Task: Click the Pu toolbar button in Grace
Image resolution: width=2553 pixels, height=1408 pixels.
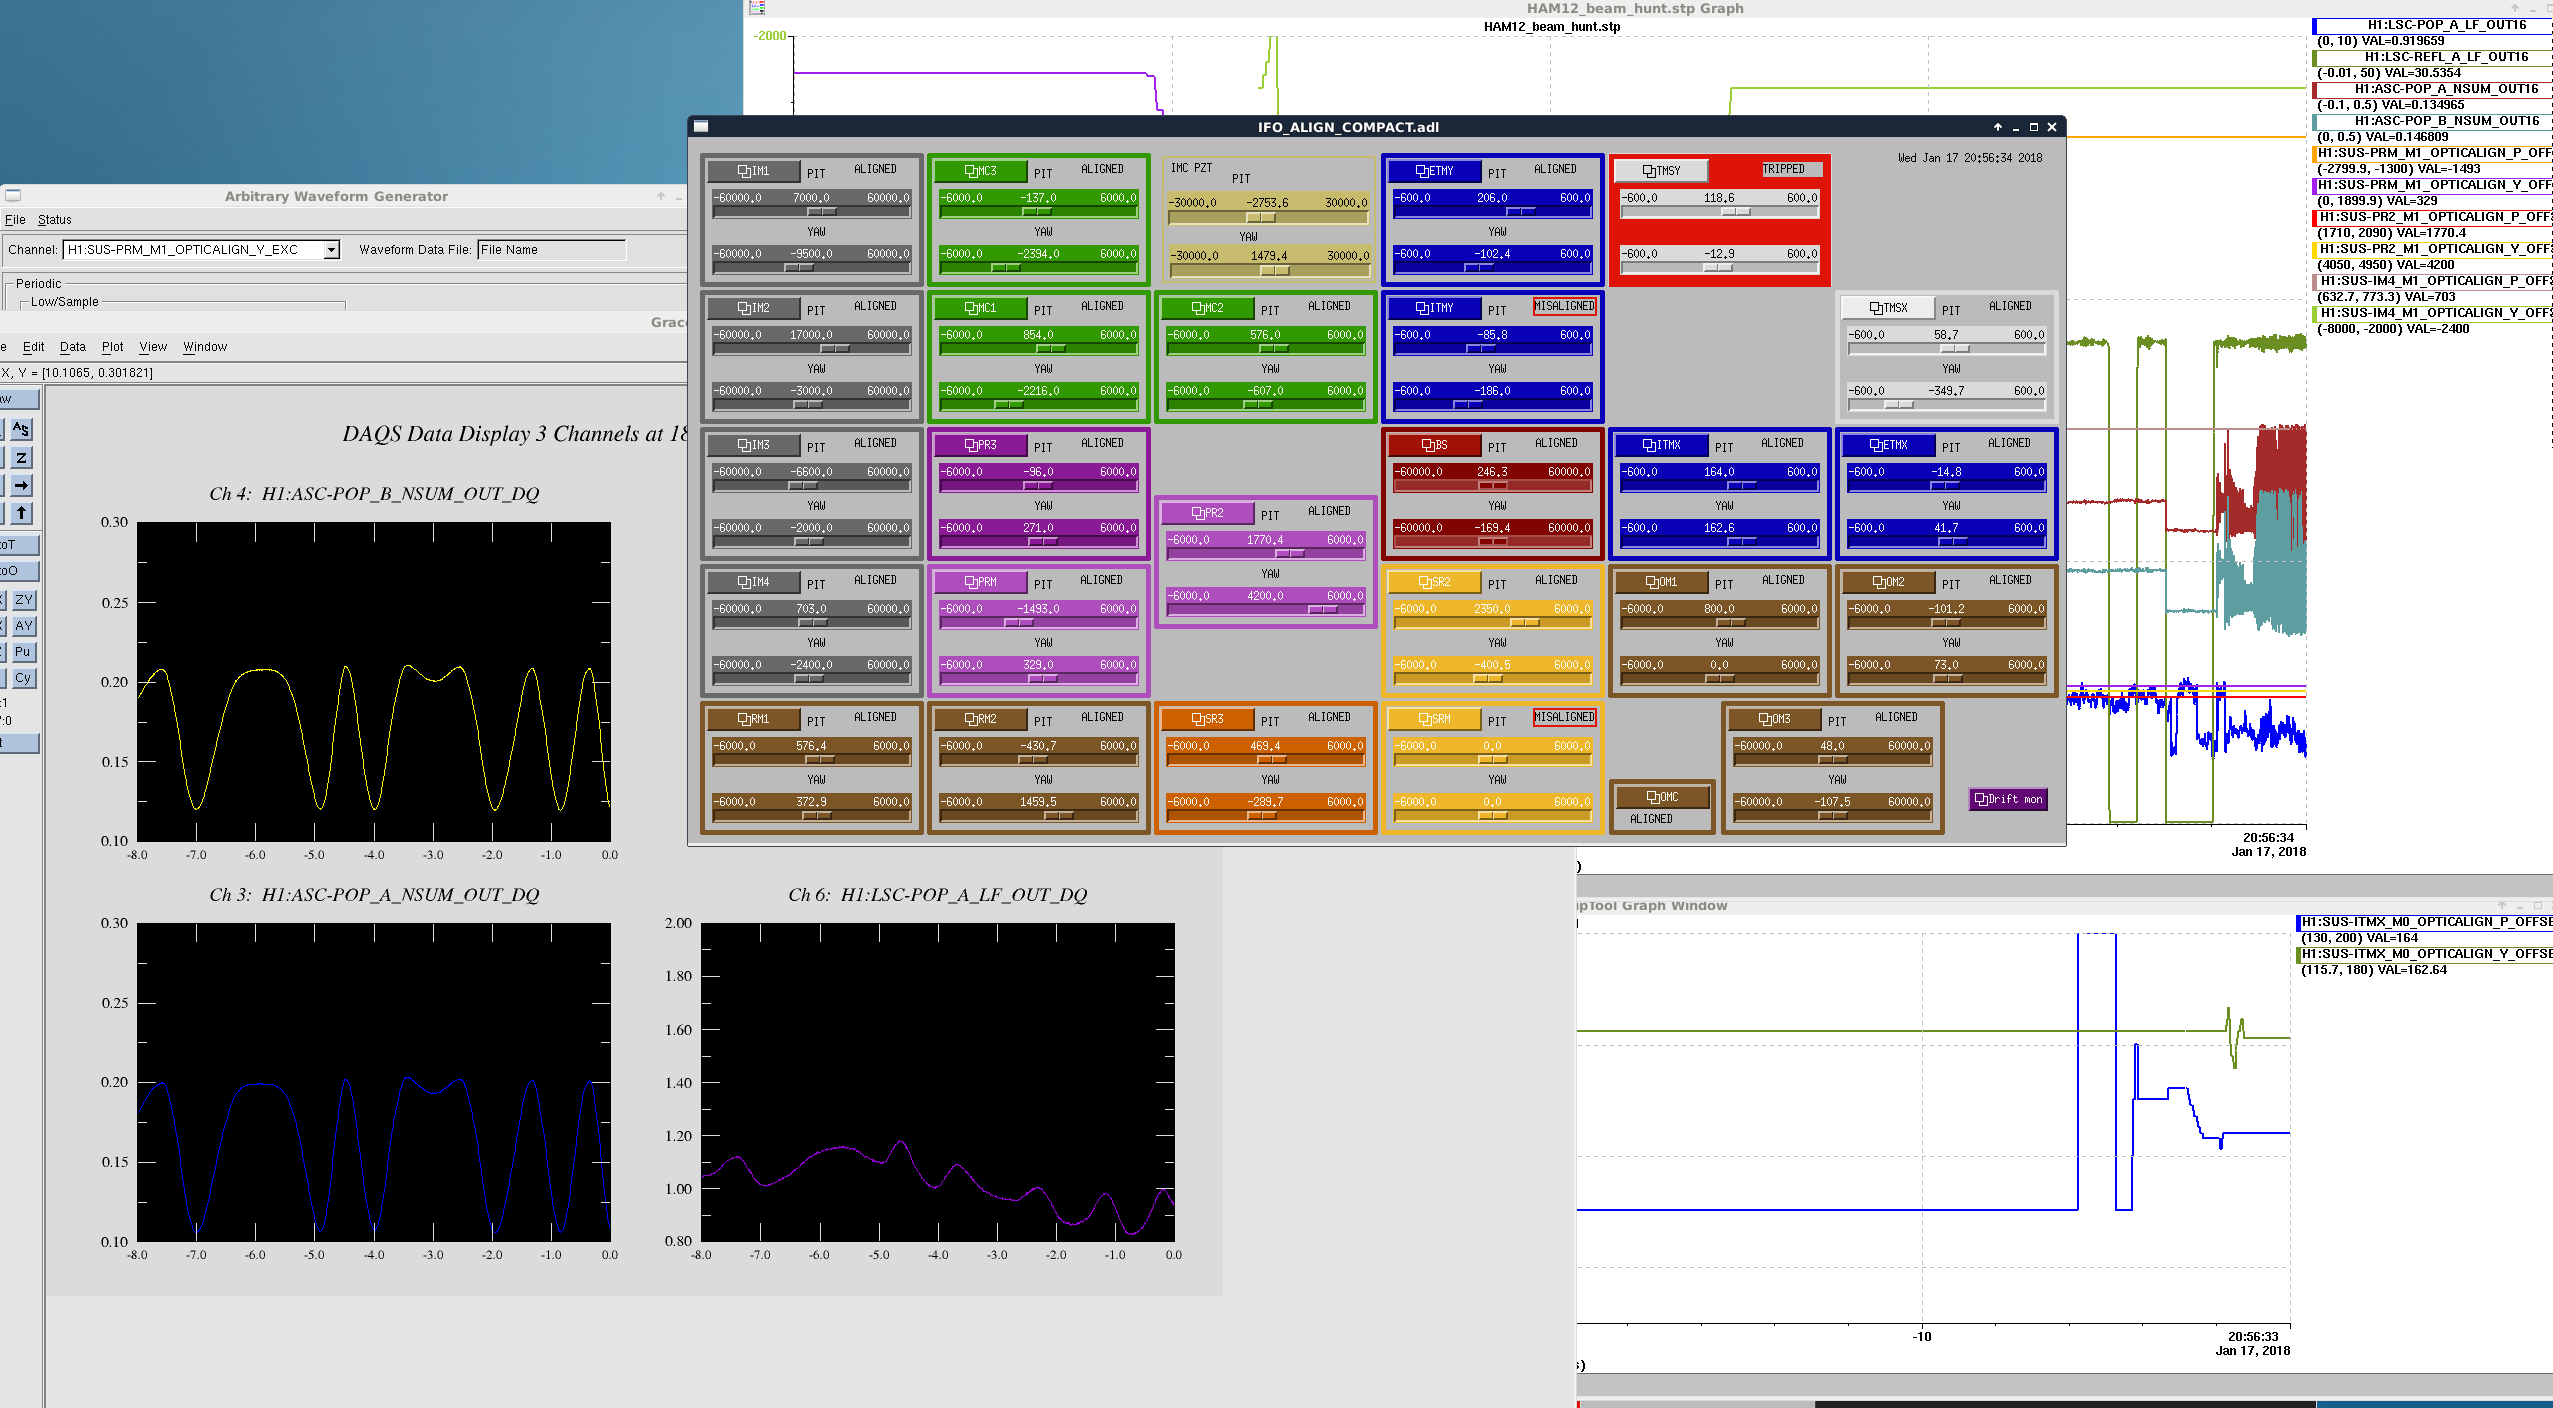Action: coord(23,652)
